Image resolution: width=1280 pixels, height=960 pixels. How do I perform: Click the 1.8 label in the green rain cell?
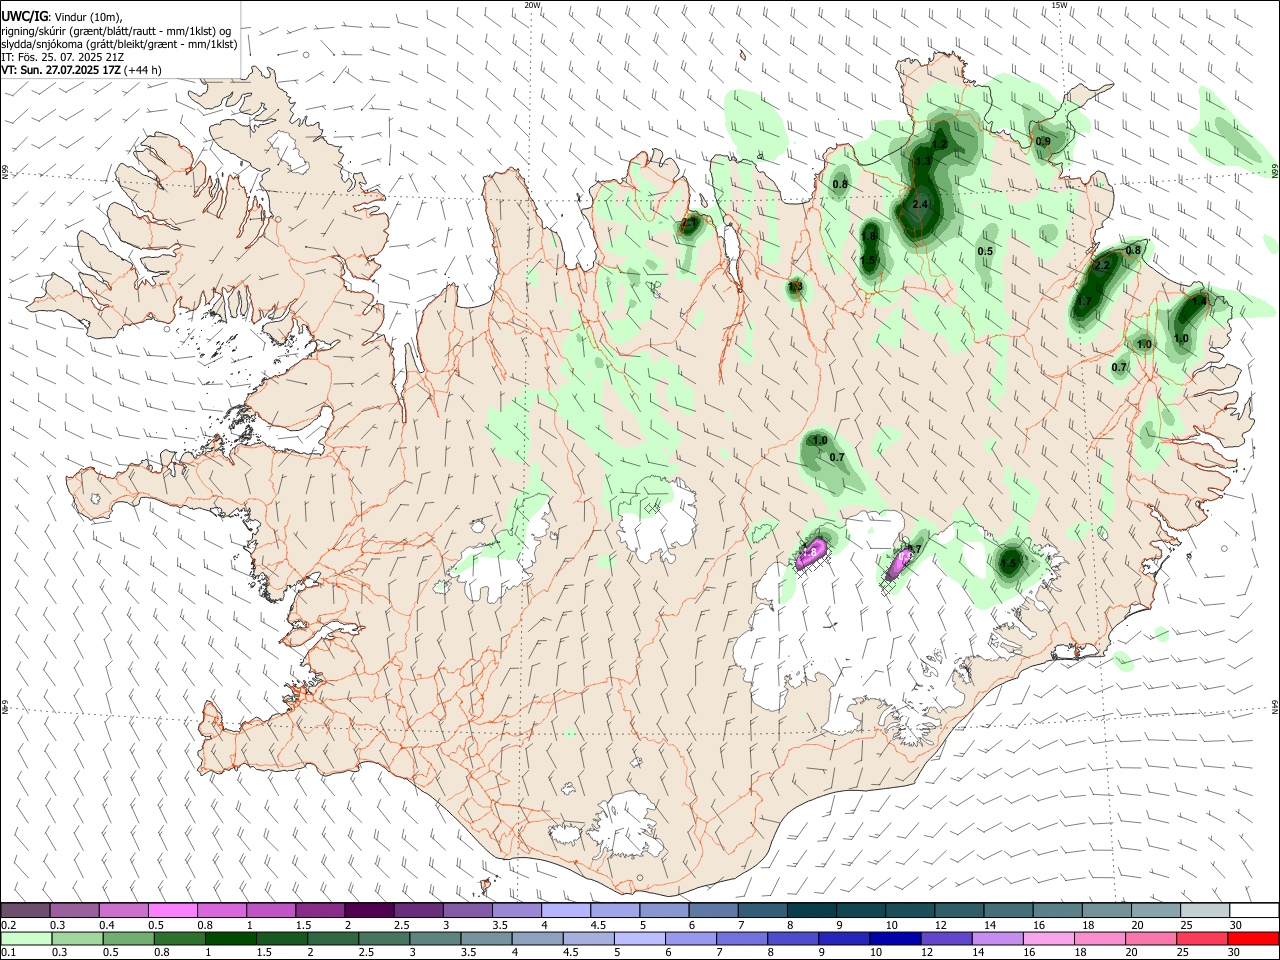pos(869,236)
